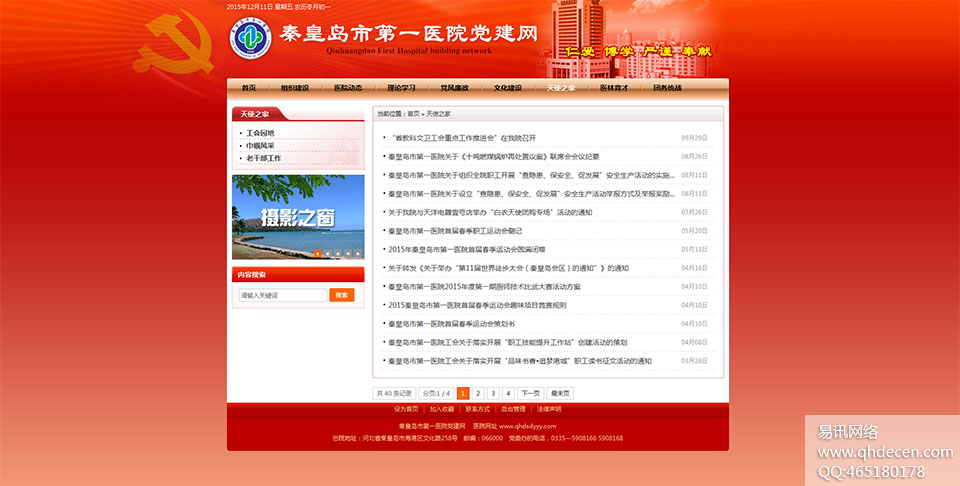The width and height of the screenshot is (960, 486).
Task: Open 联系方式 footer link
Action: click(478, 409)
